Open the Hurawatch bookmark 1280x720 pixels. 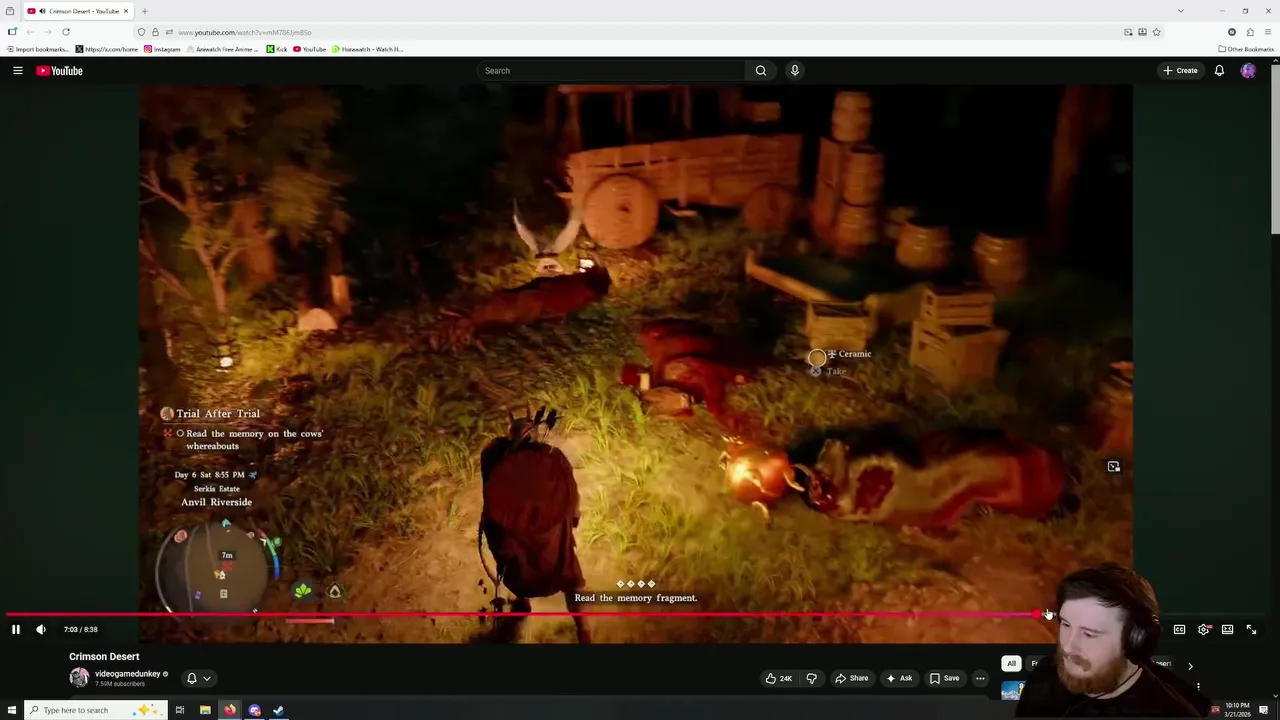[368, 49]
